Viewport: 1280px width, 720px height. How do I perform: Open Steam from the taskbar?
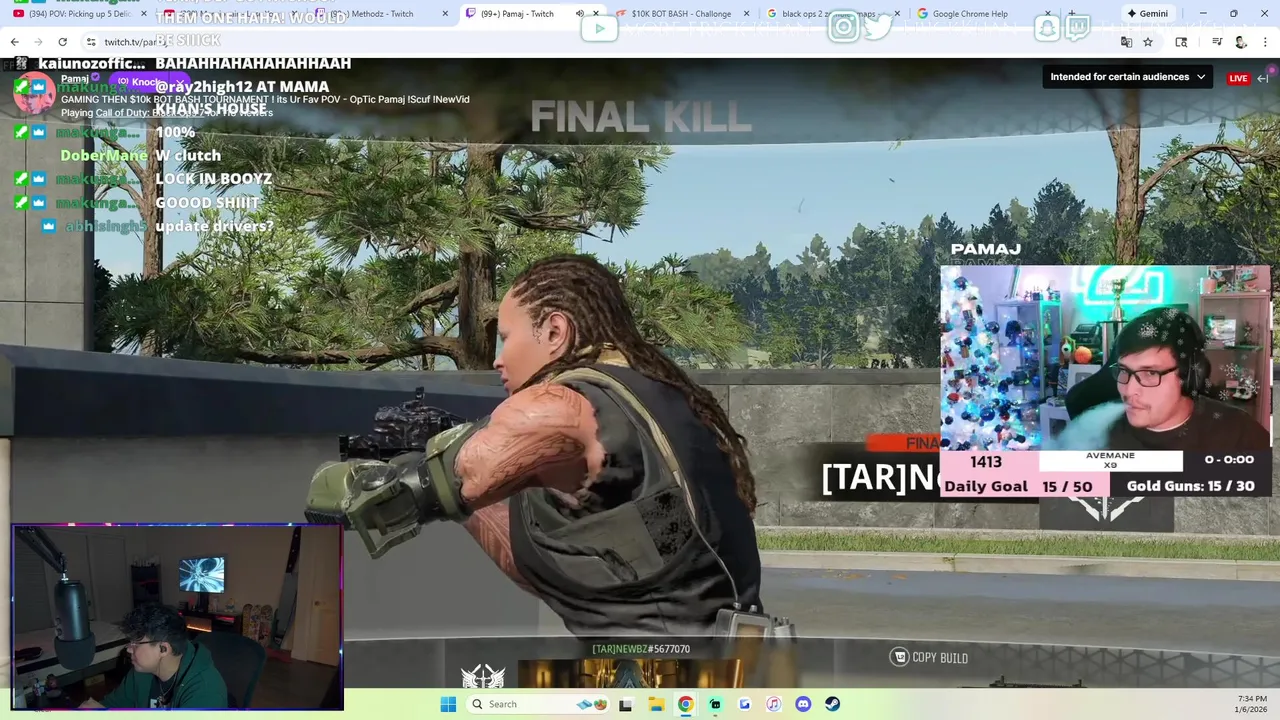(832, 704)
